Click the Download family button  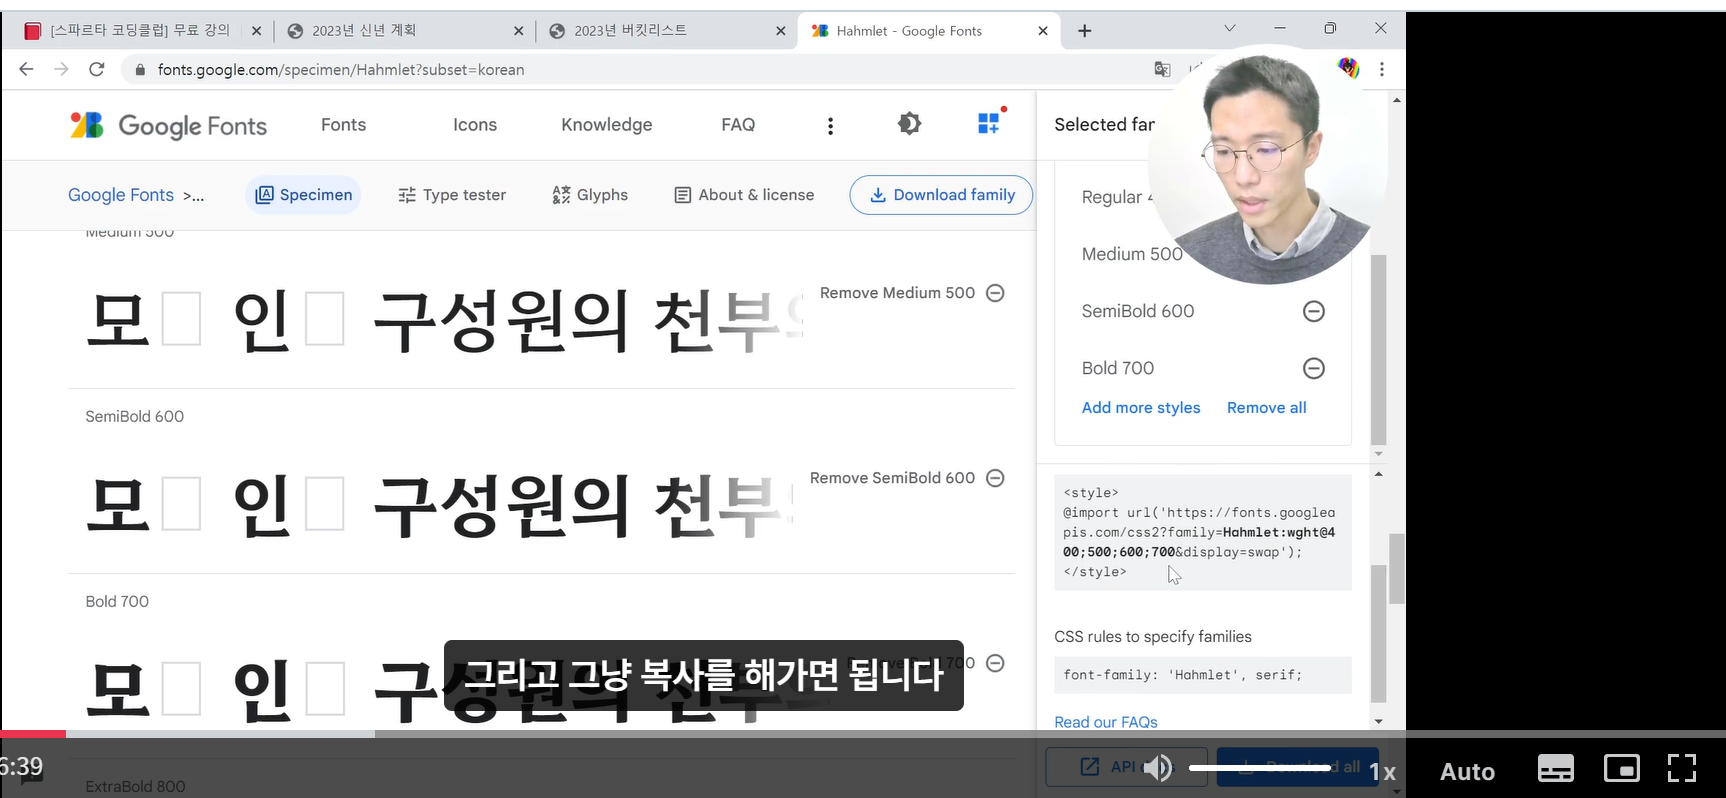941,195
